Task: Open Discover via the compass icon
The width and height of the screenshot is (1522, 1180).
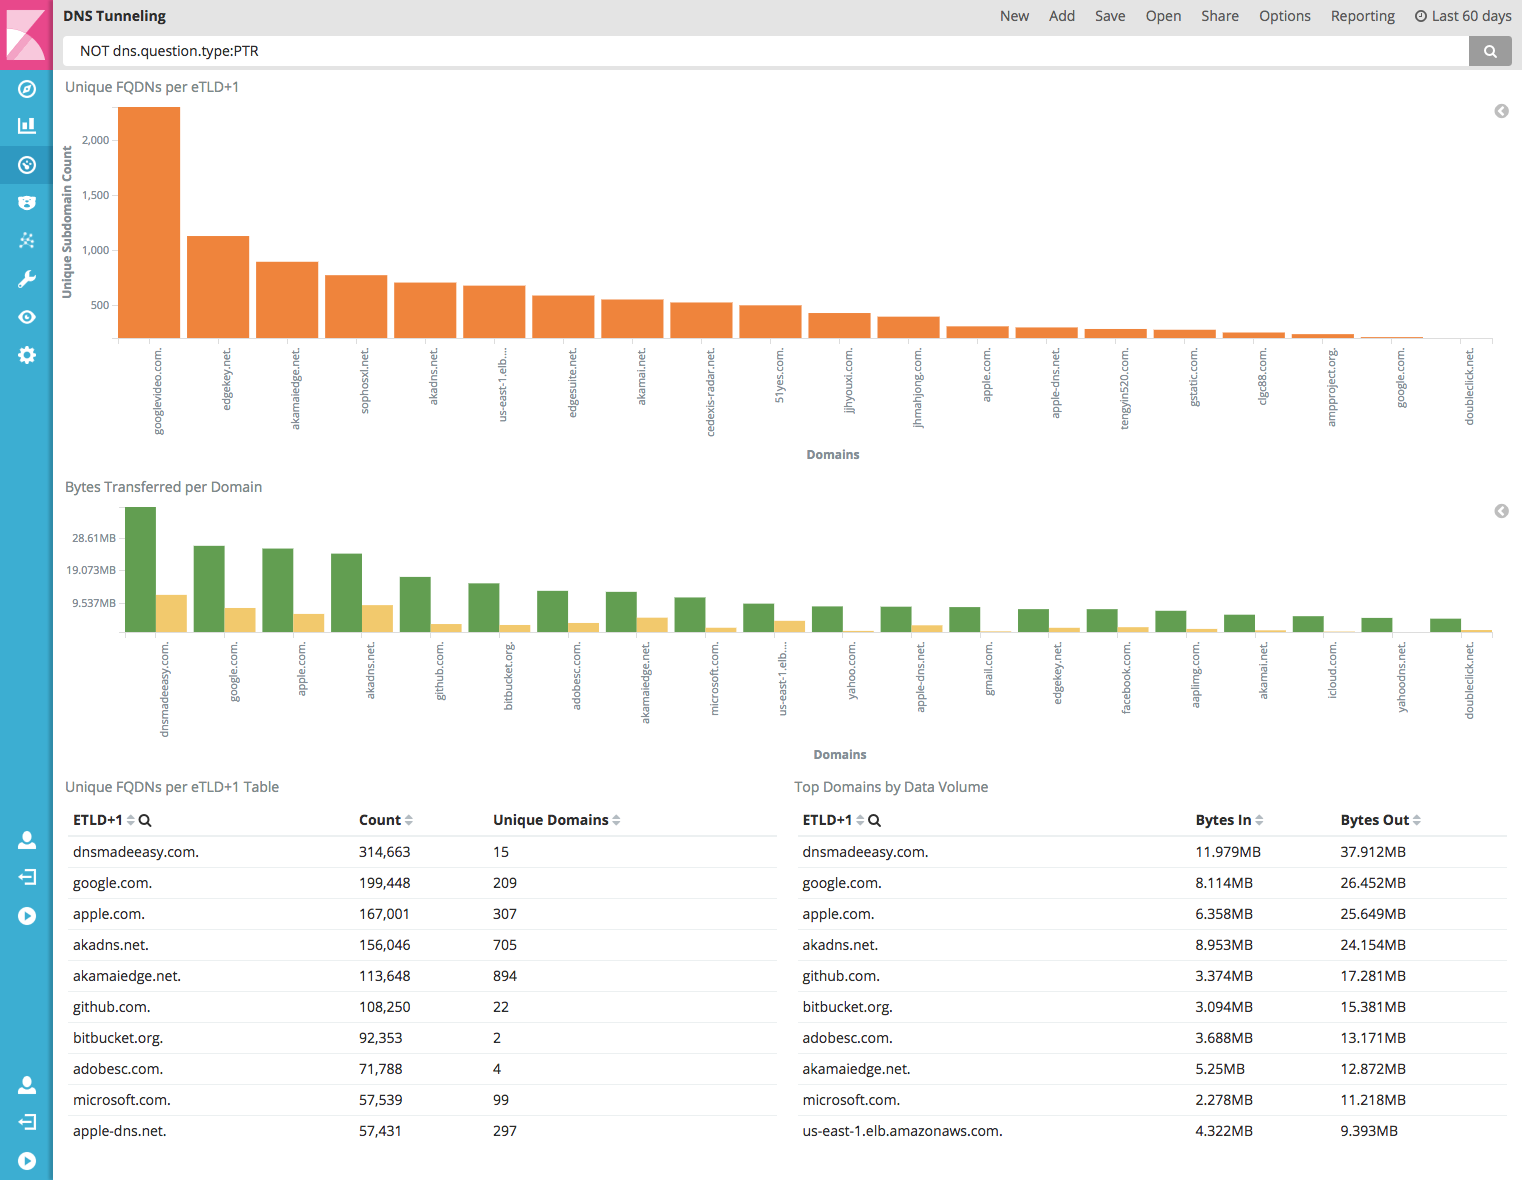Action: [27, 89]
